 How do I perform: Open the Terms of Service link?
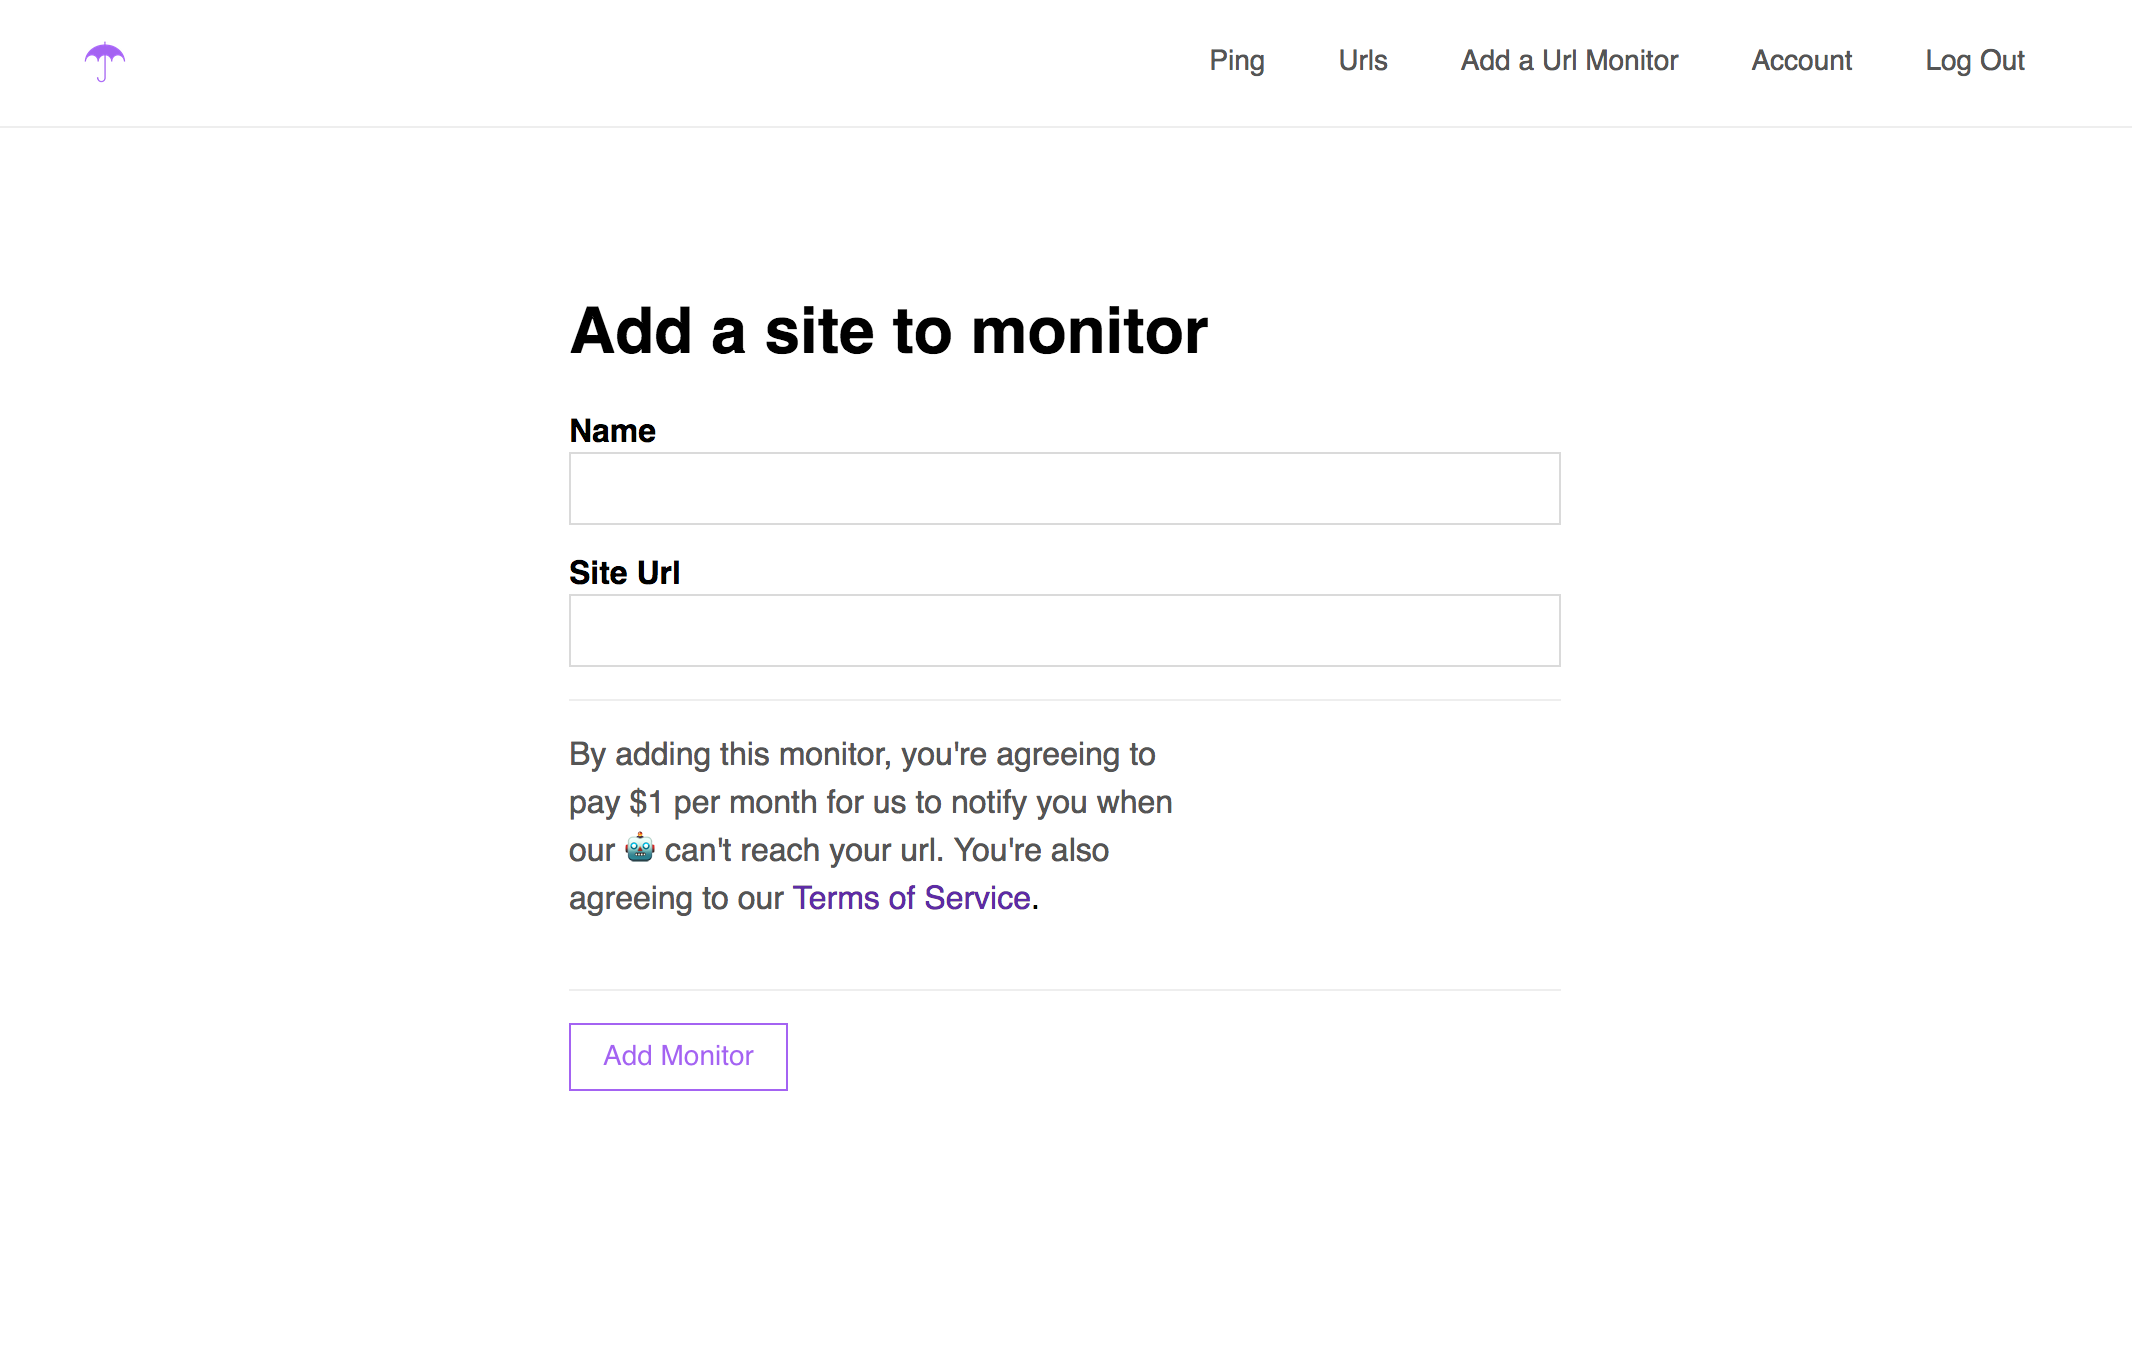point(911,897)
